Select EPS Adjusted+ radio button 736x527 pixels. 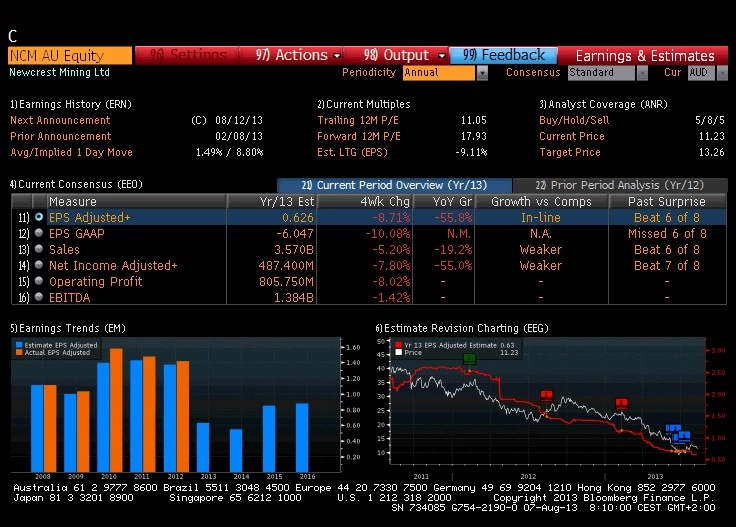point(39,217)
